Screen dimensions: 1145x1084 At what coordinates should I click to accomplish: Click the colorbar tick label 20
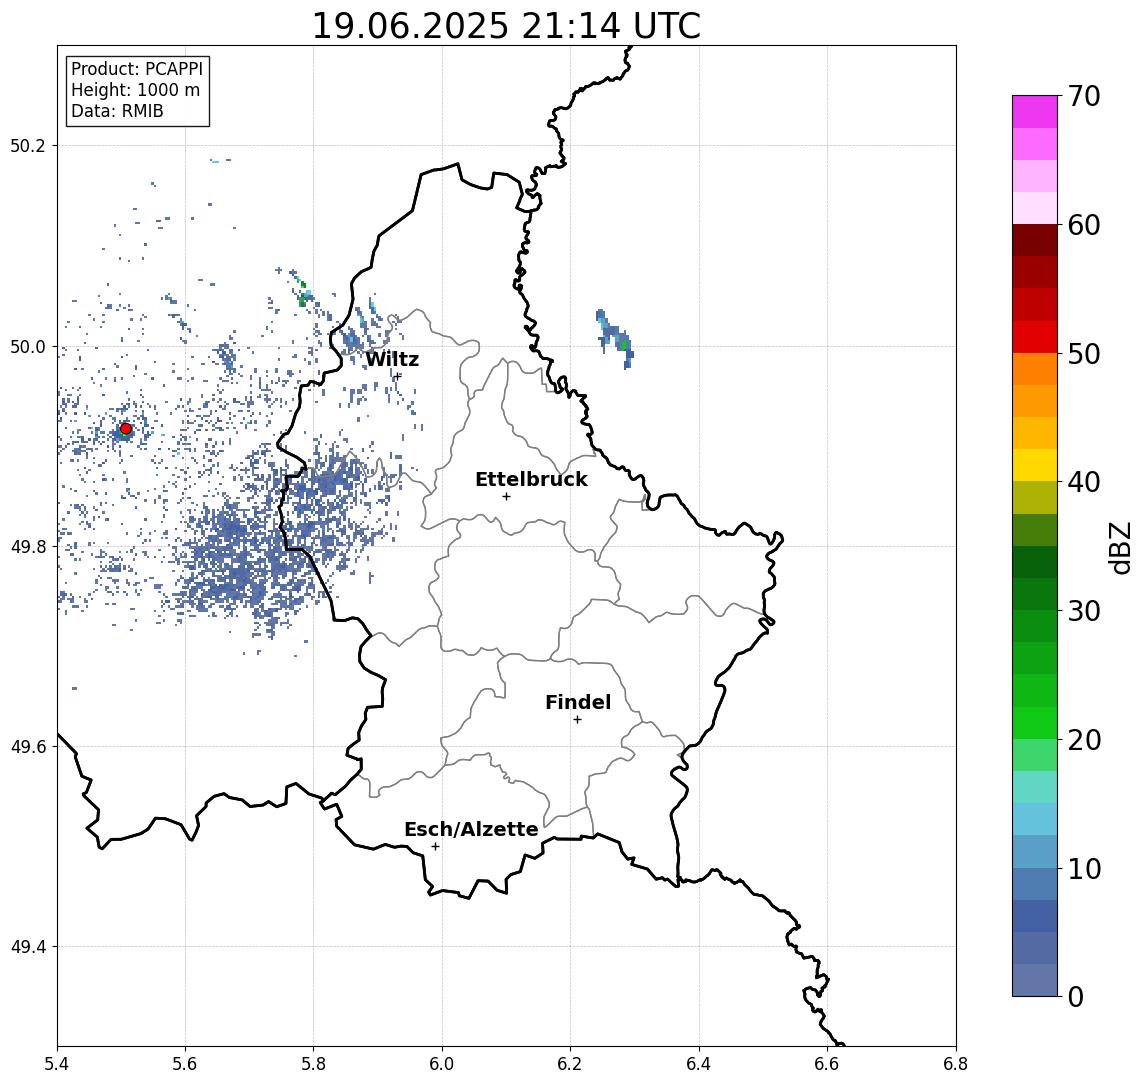1084,740
